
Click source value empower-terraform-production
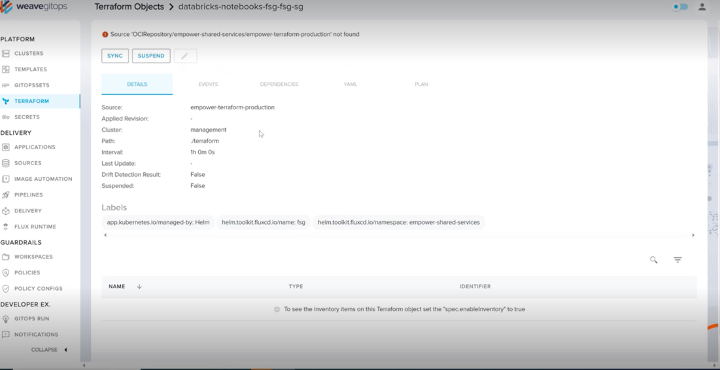point(232,107)
